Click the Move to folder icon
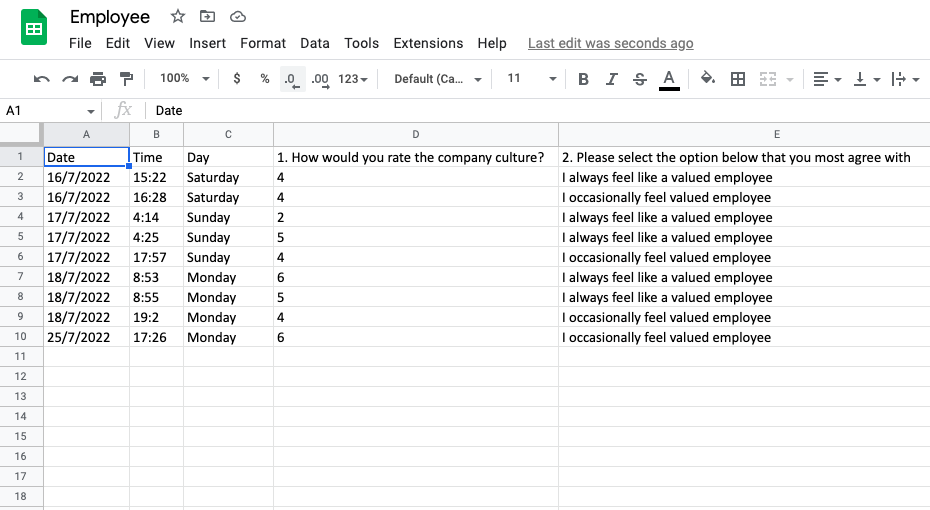 click(207, 16)
